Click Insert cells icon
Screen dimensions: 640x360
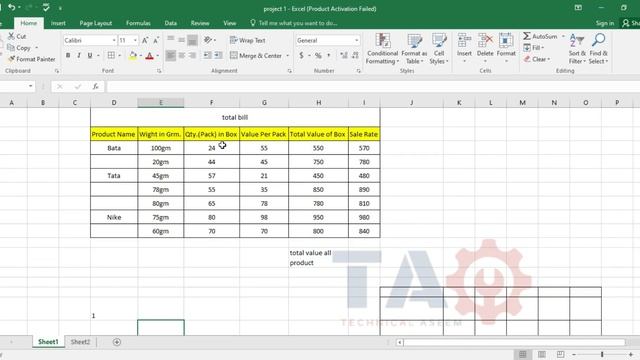coord(464,41)
